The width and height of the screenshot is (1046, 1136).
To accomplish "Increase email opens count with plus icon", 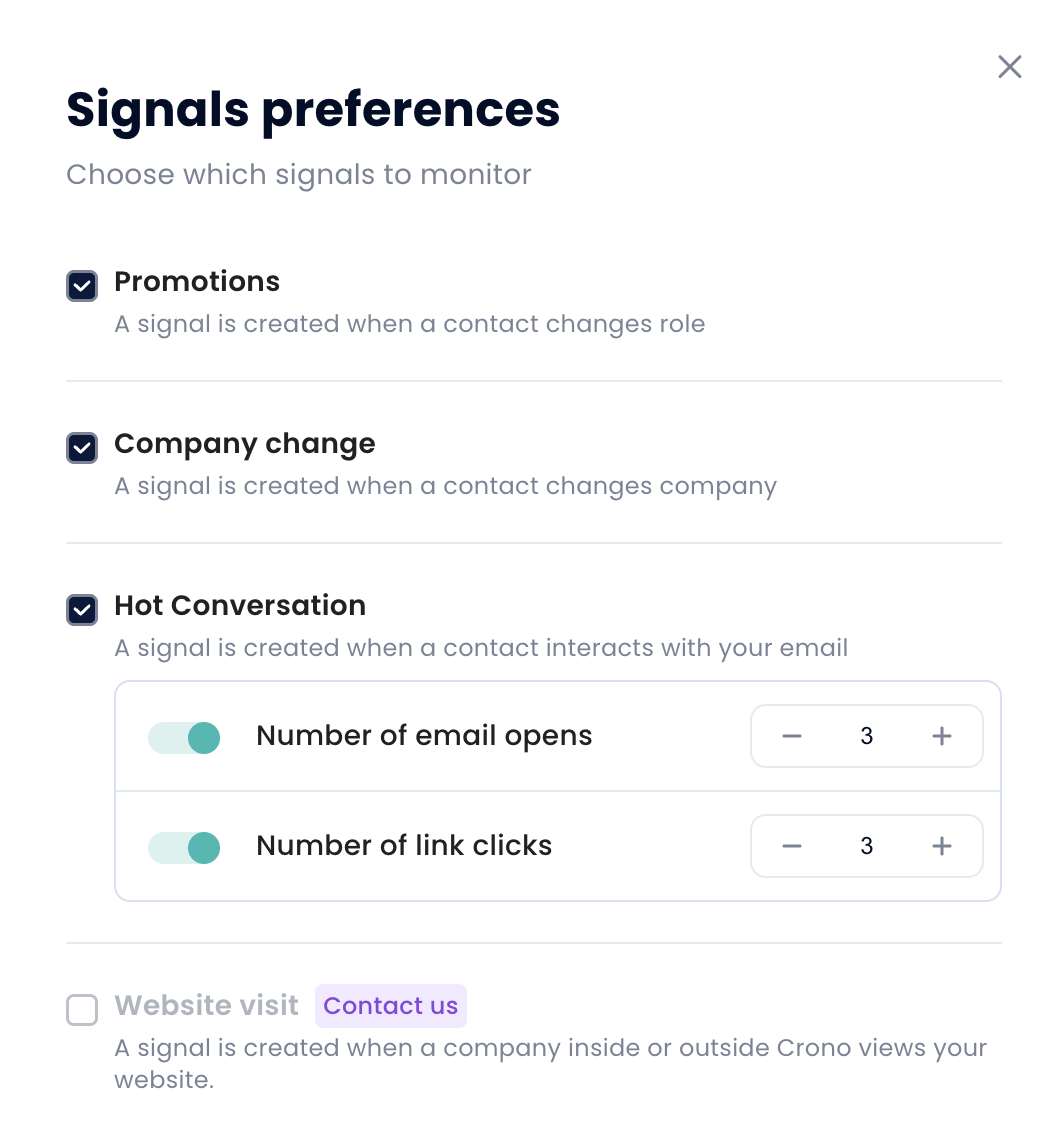I will coord(941,737).
